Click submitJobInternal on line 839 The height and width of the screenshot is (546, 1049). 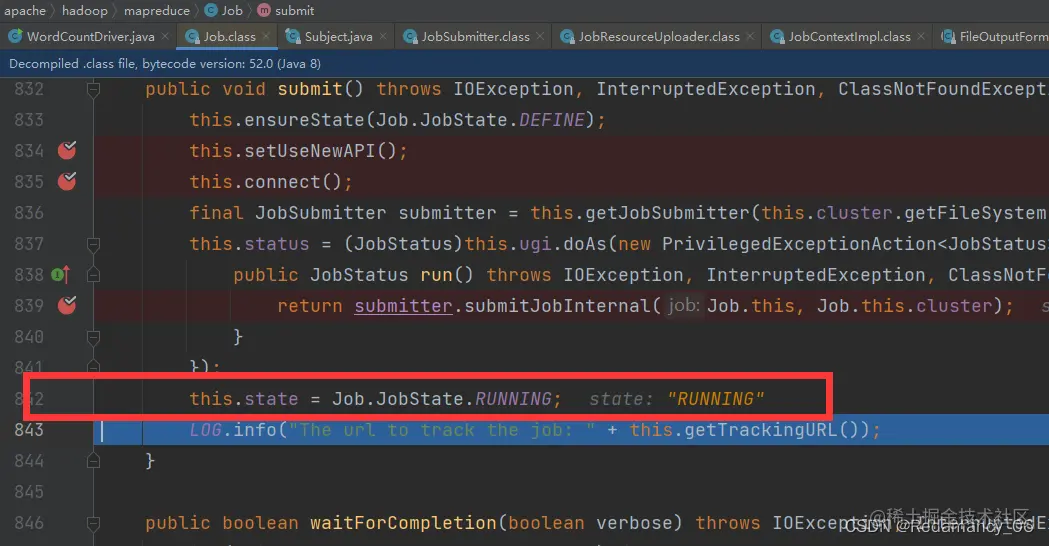[x=557, y=306]
